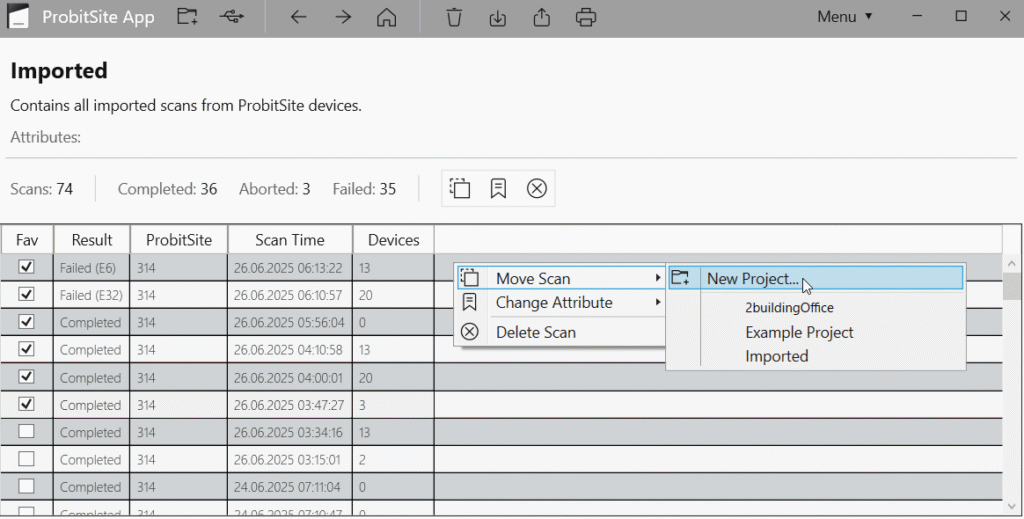Choose Delete Scan from context menu
This screenshot has width=1024, height=519.
560,332
